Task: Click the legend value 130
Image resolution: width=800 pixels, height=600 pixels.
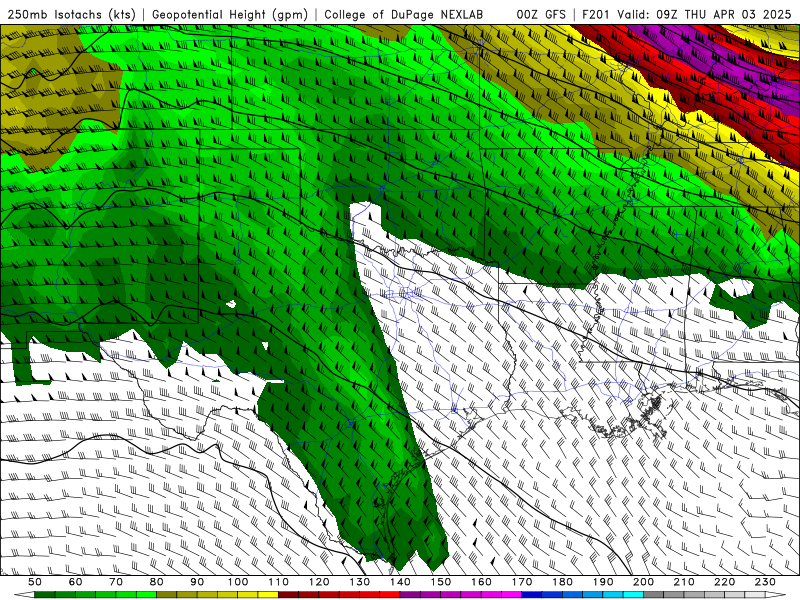Action: point(359,582)
